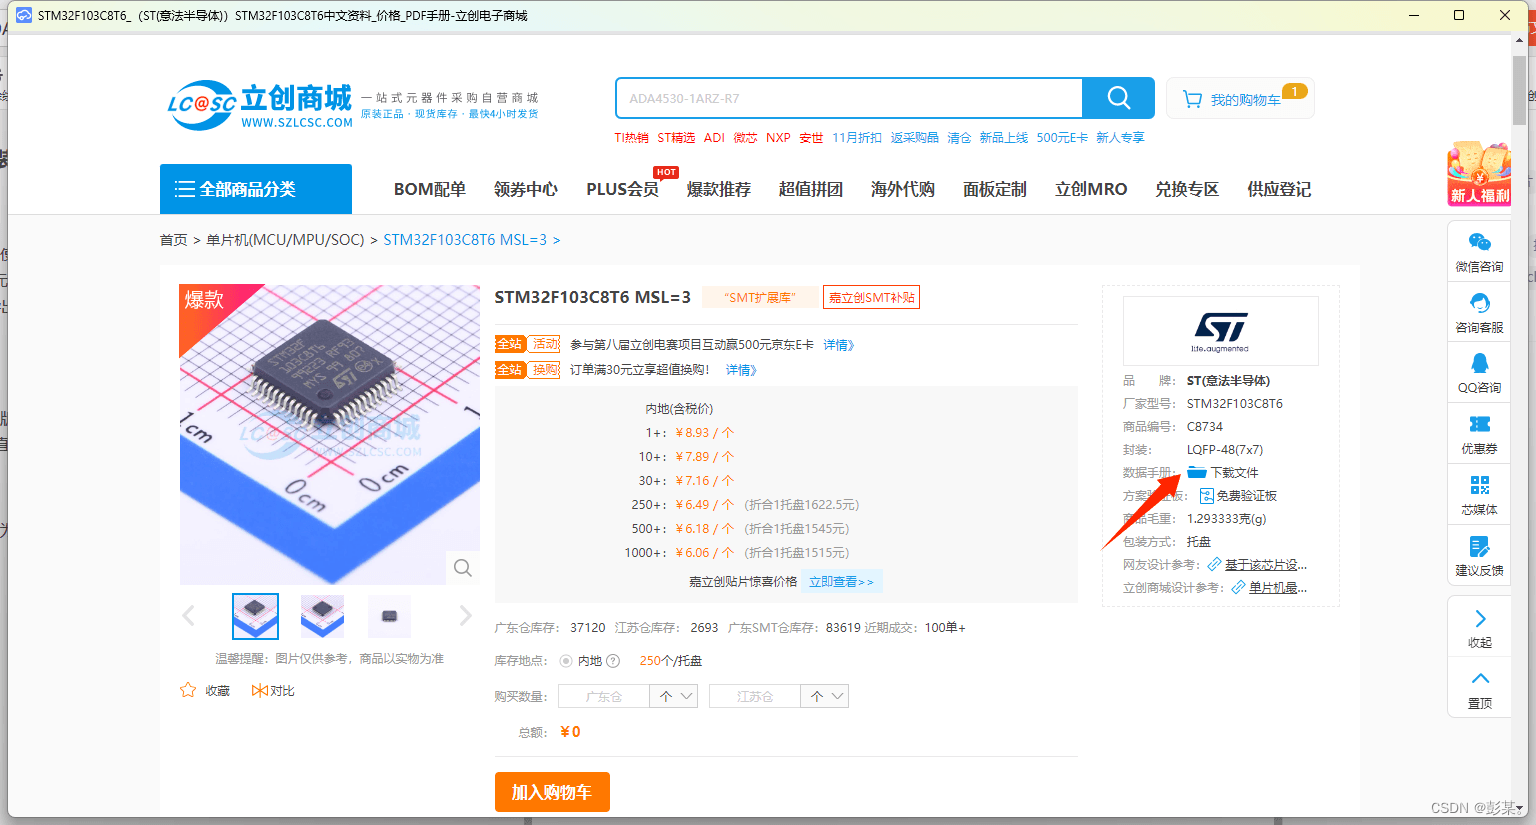This screenshot has height=825, width=1536.
Task: Click the 嘉立创SMT补贴 tag
Action: (x=871, y=298)
